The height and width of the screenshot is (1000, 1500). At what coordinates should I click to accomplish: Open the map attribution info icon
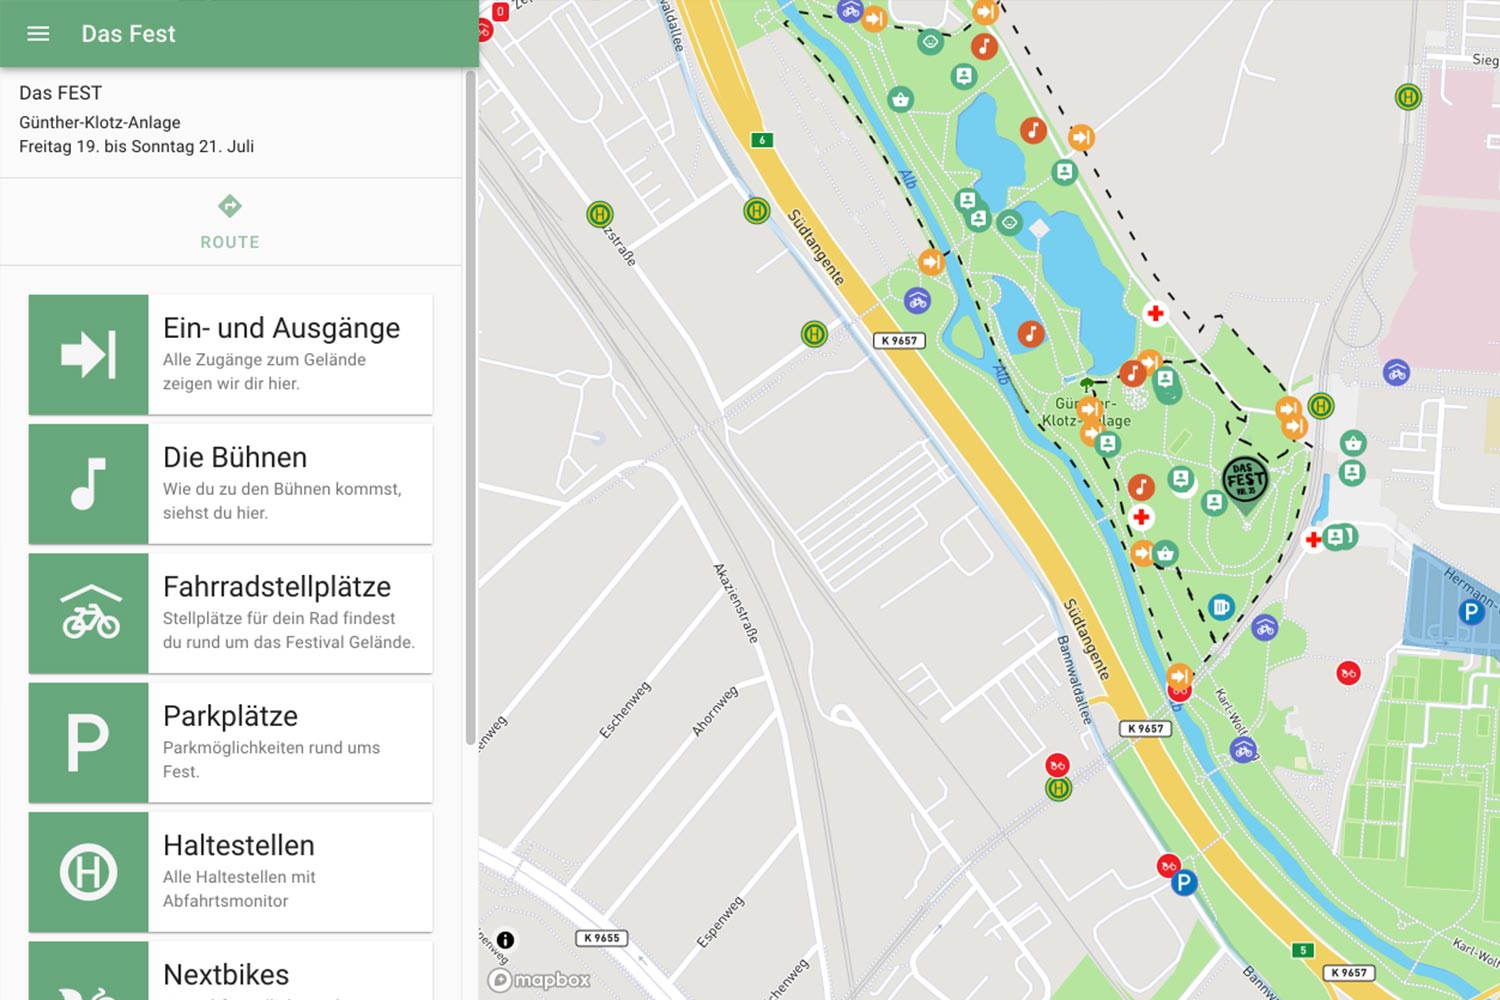(506, 940)
